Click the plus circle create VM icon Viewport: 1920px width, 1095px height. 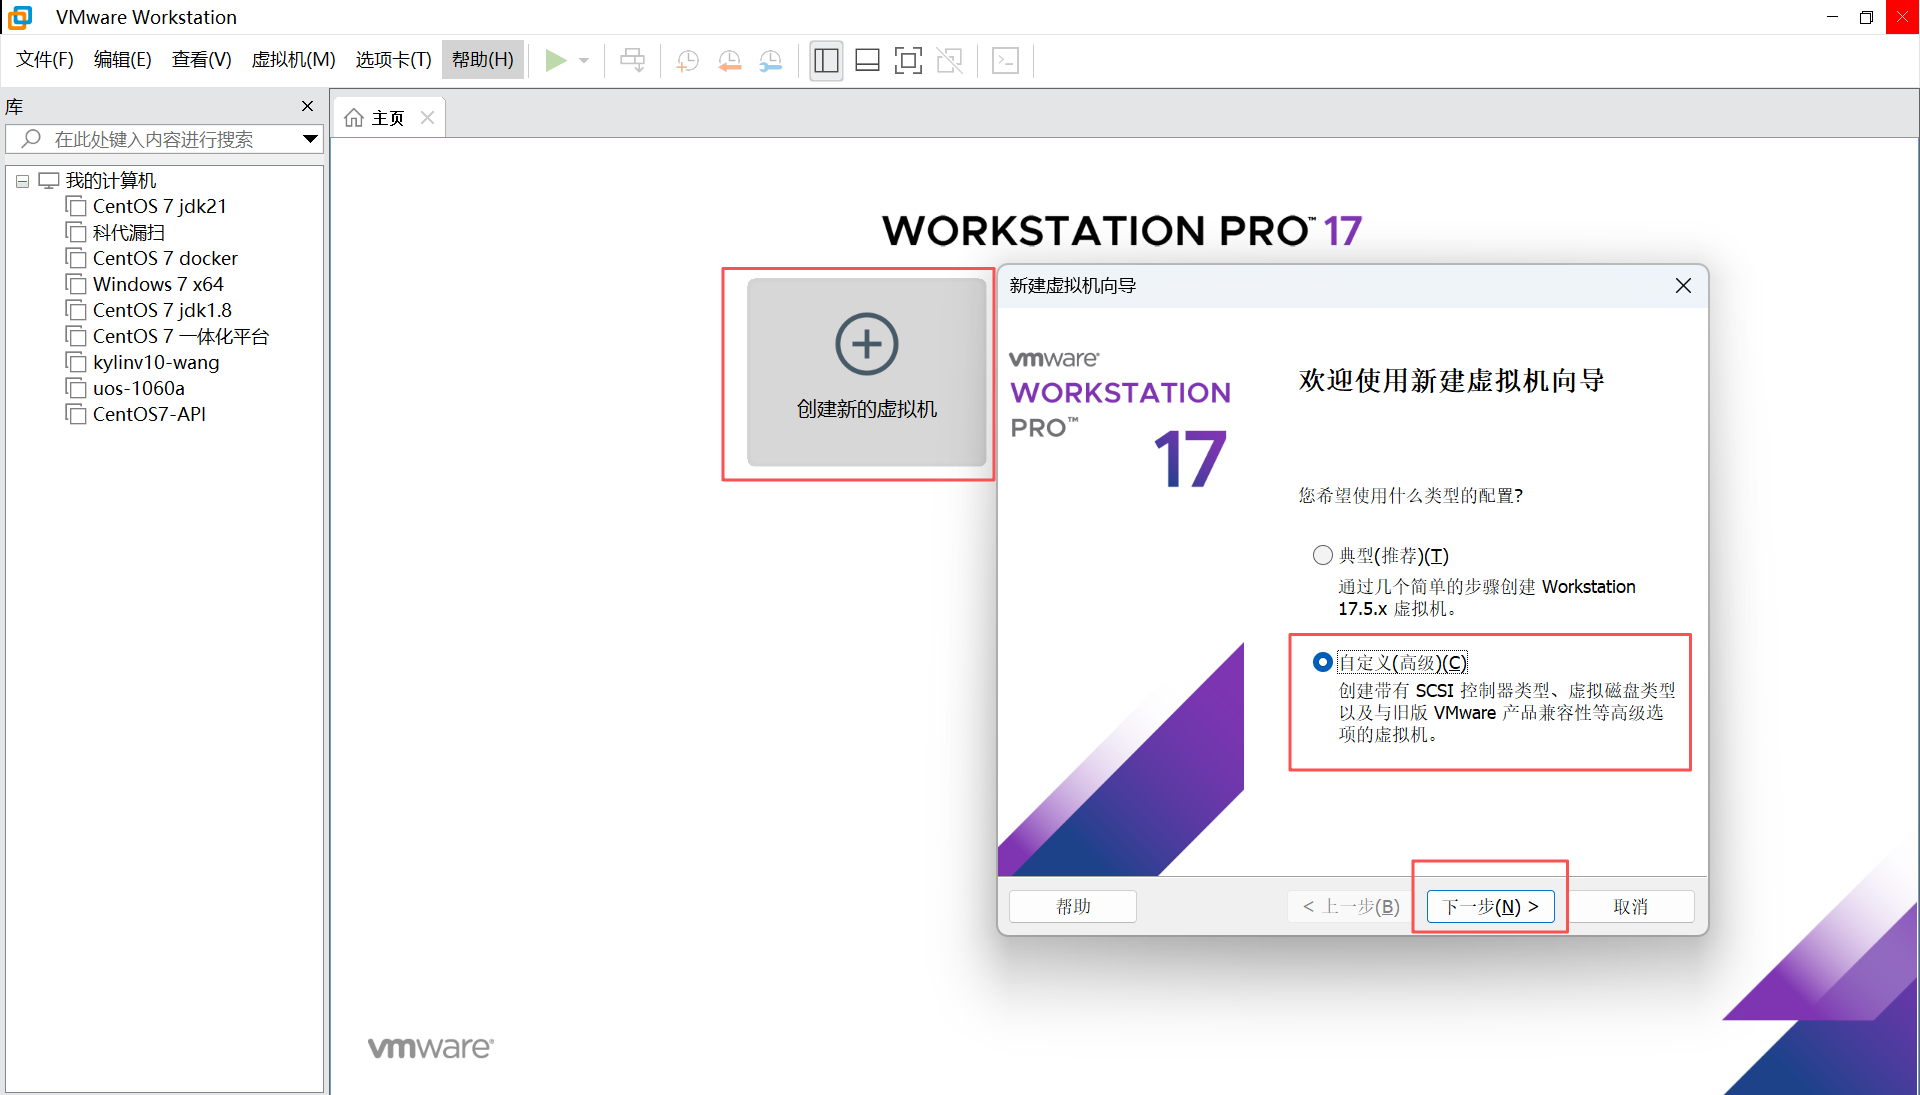pyautogui.click(x=867, y=344)
